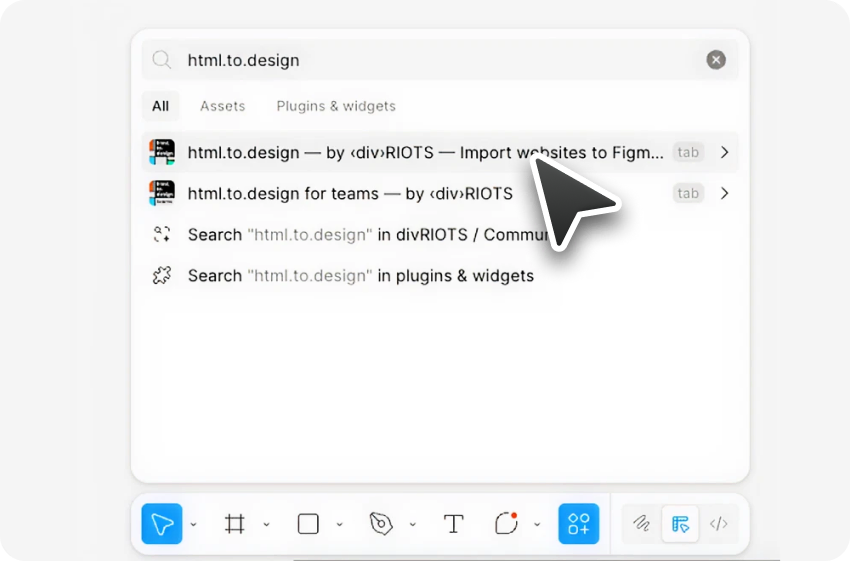
Task: Select the Frame tool
Action: 235,524
